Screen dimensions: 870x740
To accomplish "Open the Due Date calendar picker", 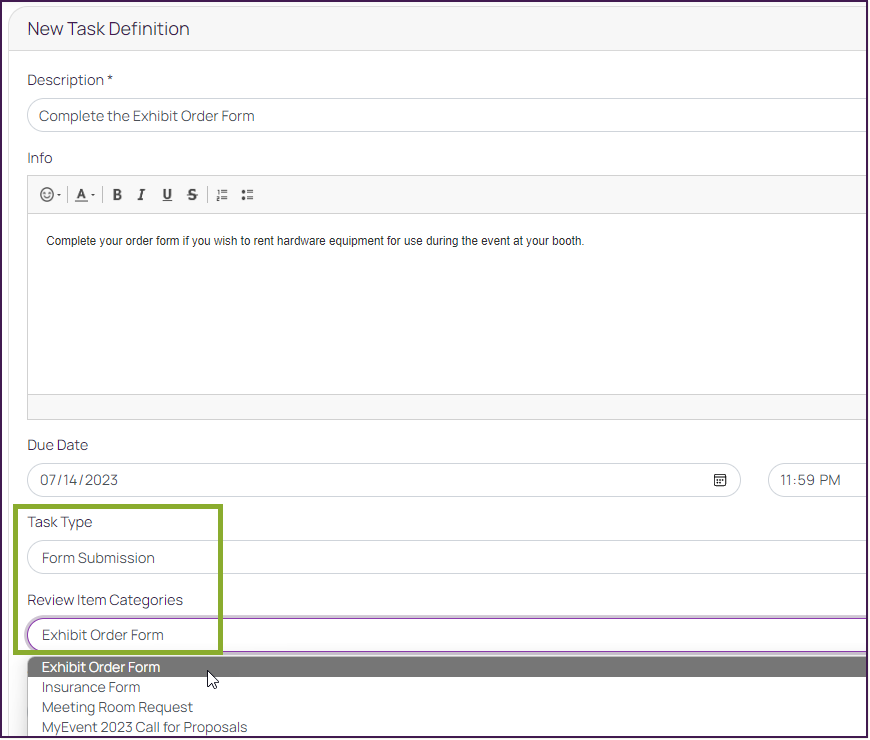I will [x=720, y=480].
